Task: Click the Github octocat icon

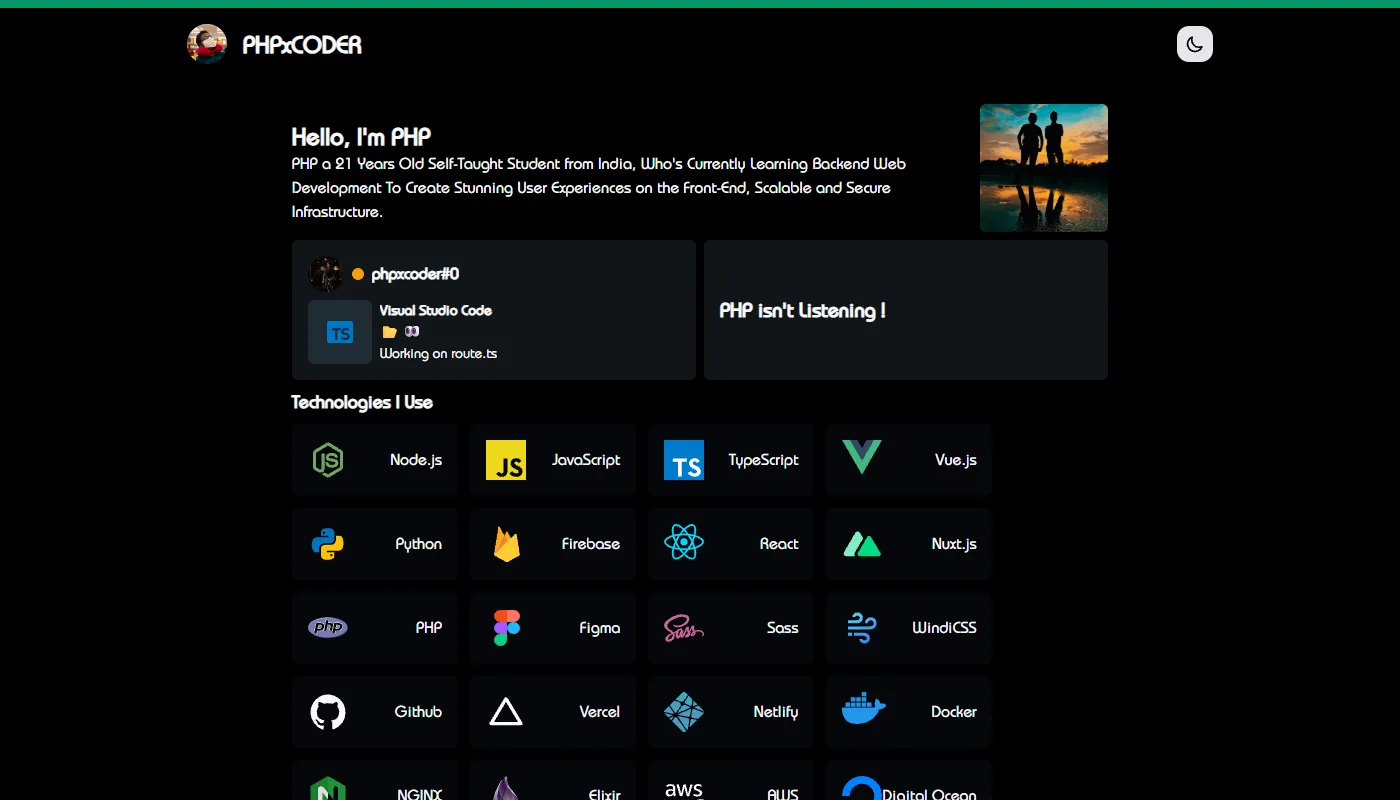Action: (x=328, y=712)
